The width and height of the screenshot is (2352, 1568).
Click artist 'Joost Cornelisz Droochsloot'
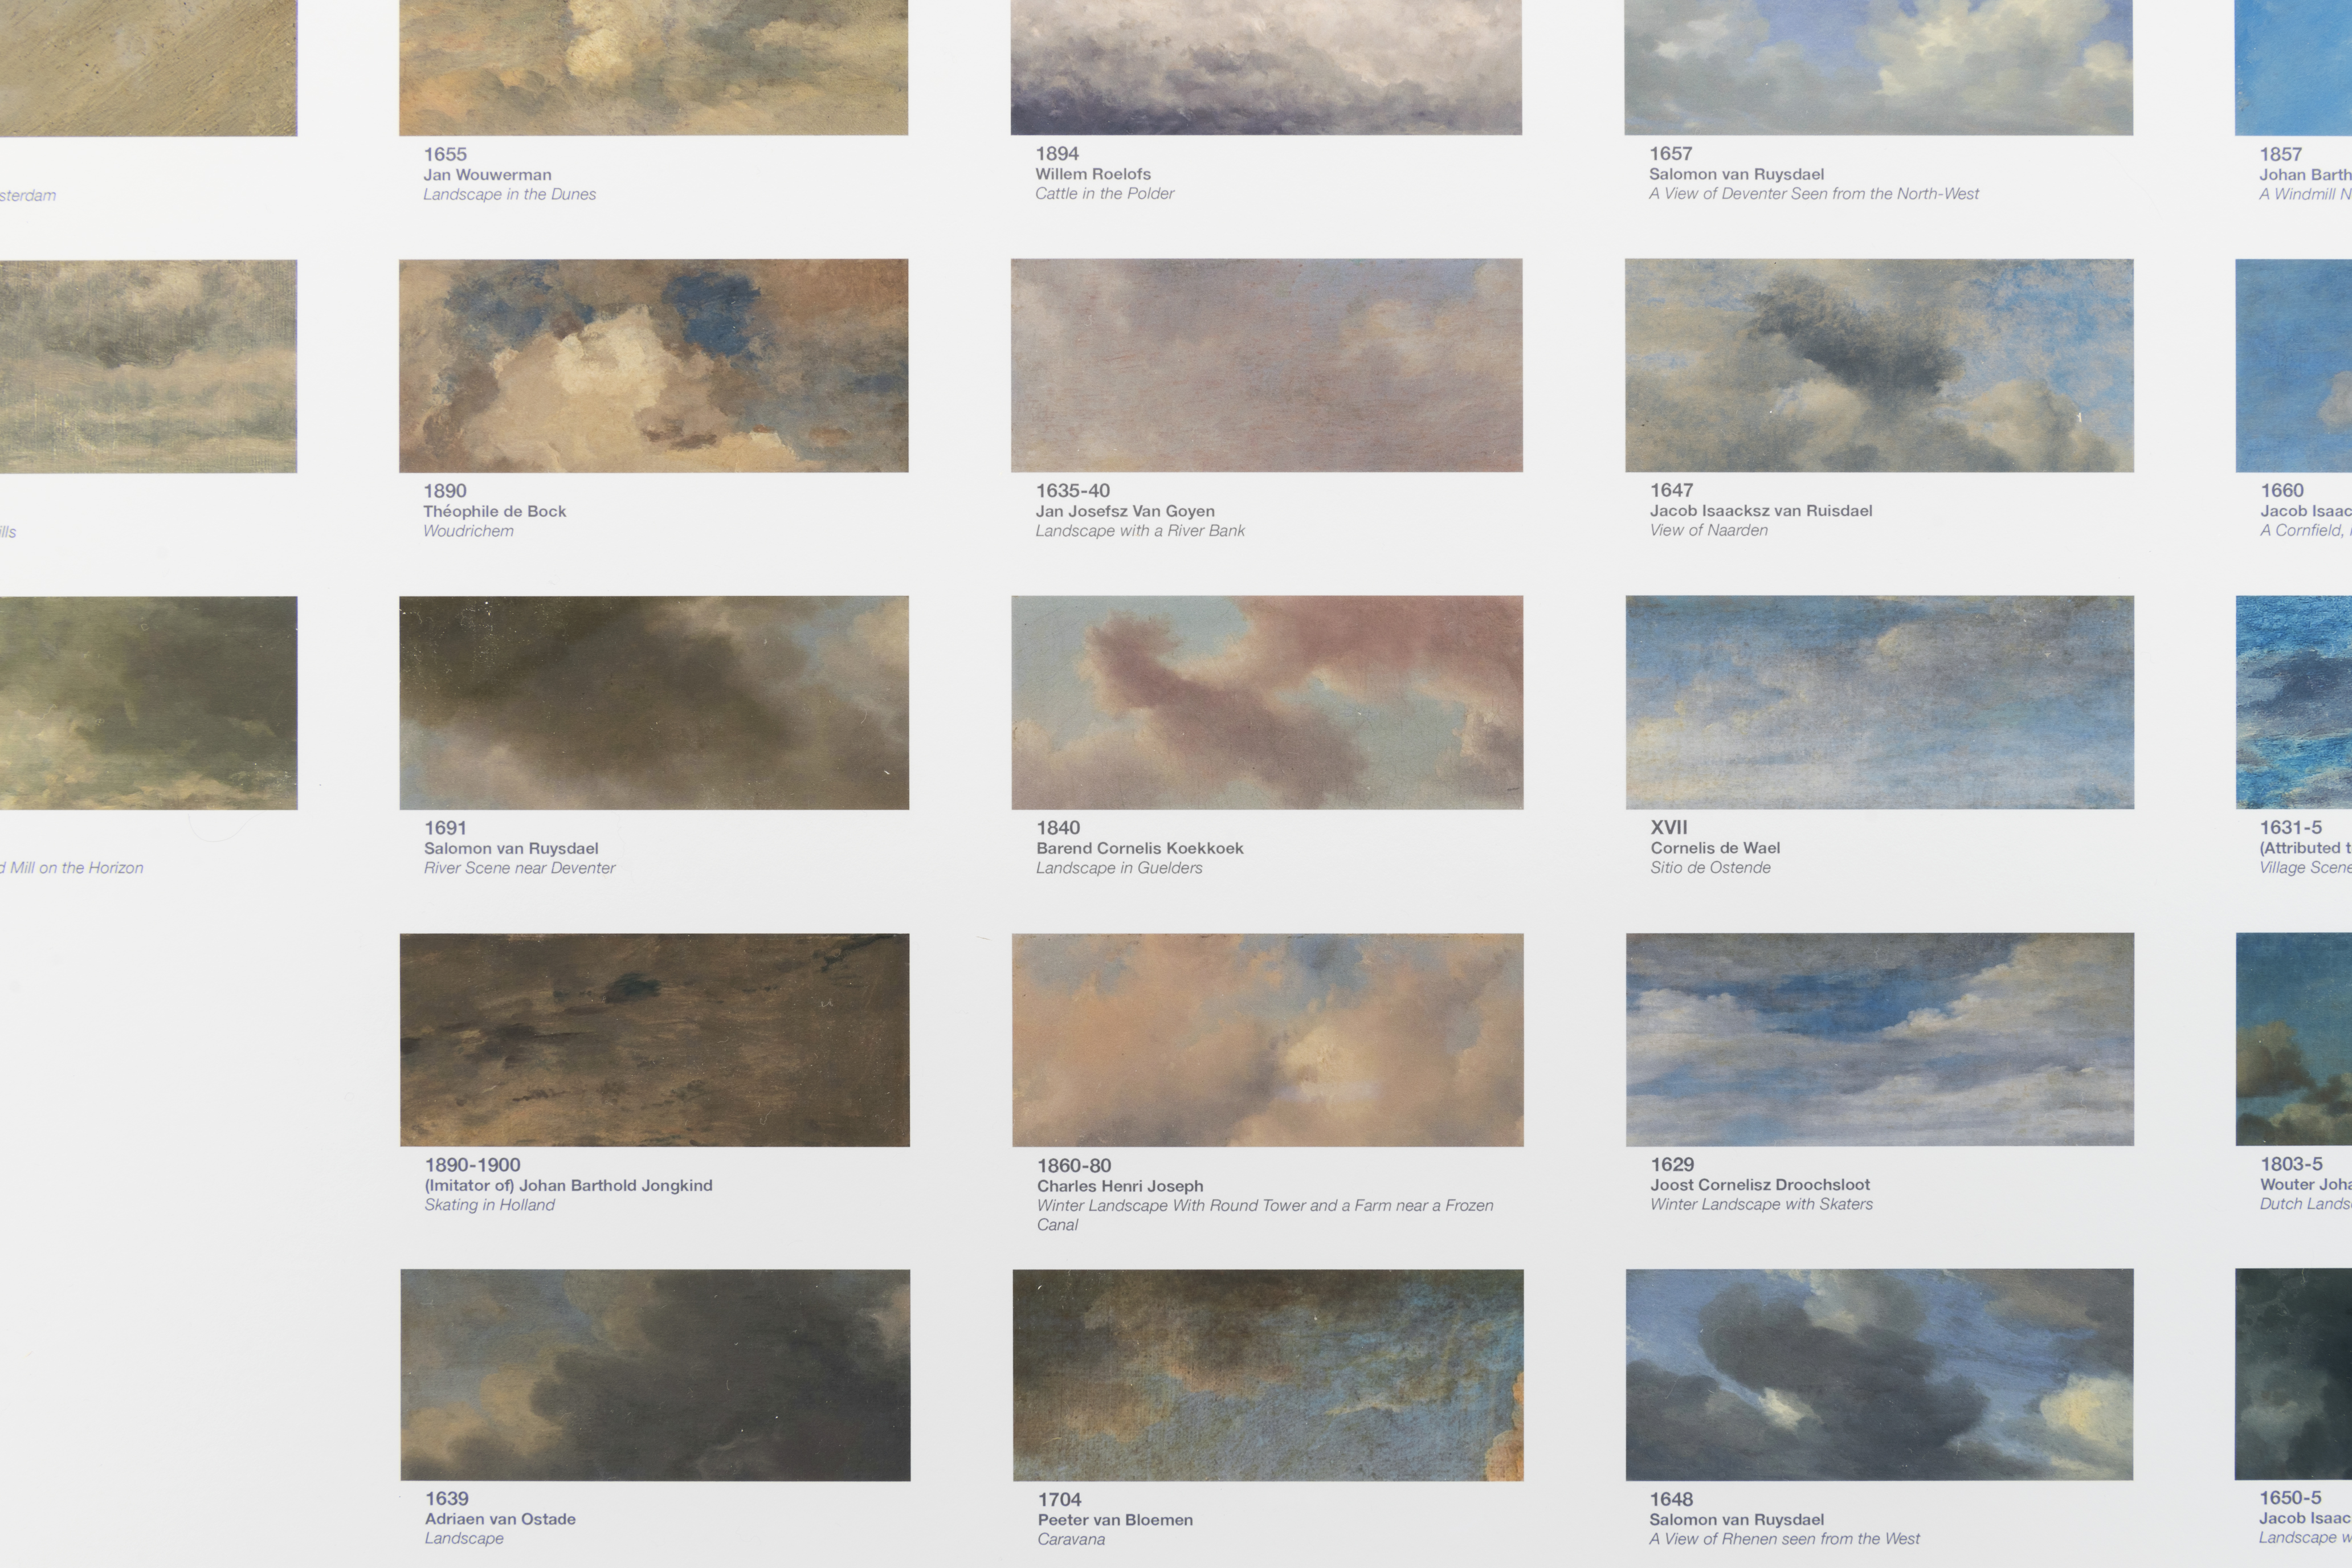tap(1760, 1184)
